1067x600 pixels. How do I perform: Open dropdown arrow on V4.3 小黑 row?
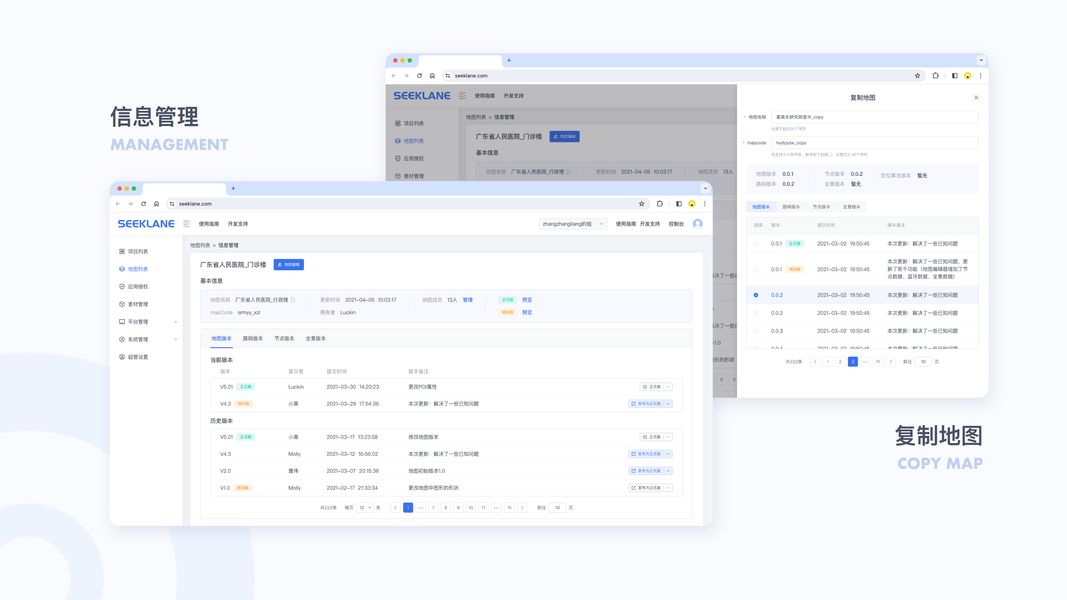tap(668, 403)
